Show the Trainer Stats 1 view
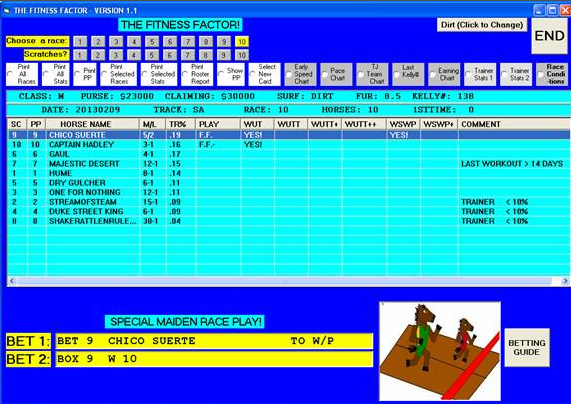 coord(480,74)
